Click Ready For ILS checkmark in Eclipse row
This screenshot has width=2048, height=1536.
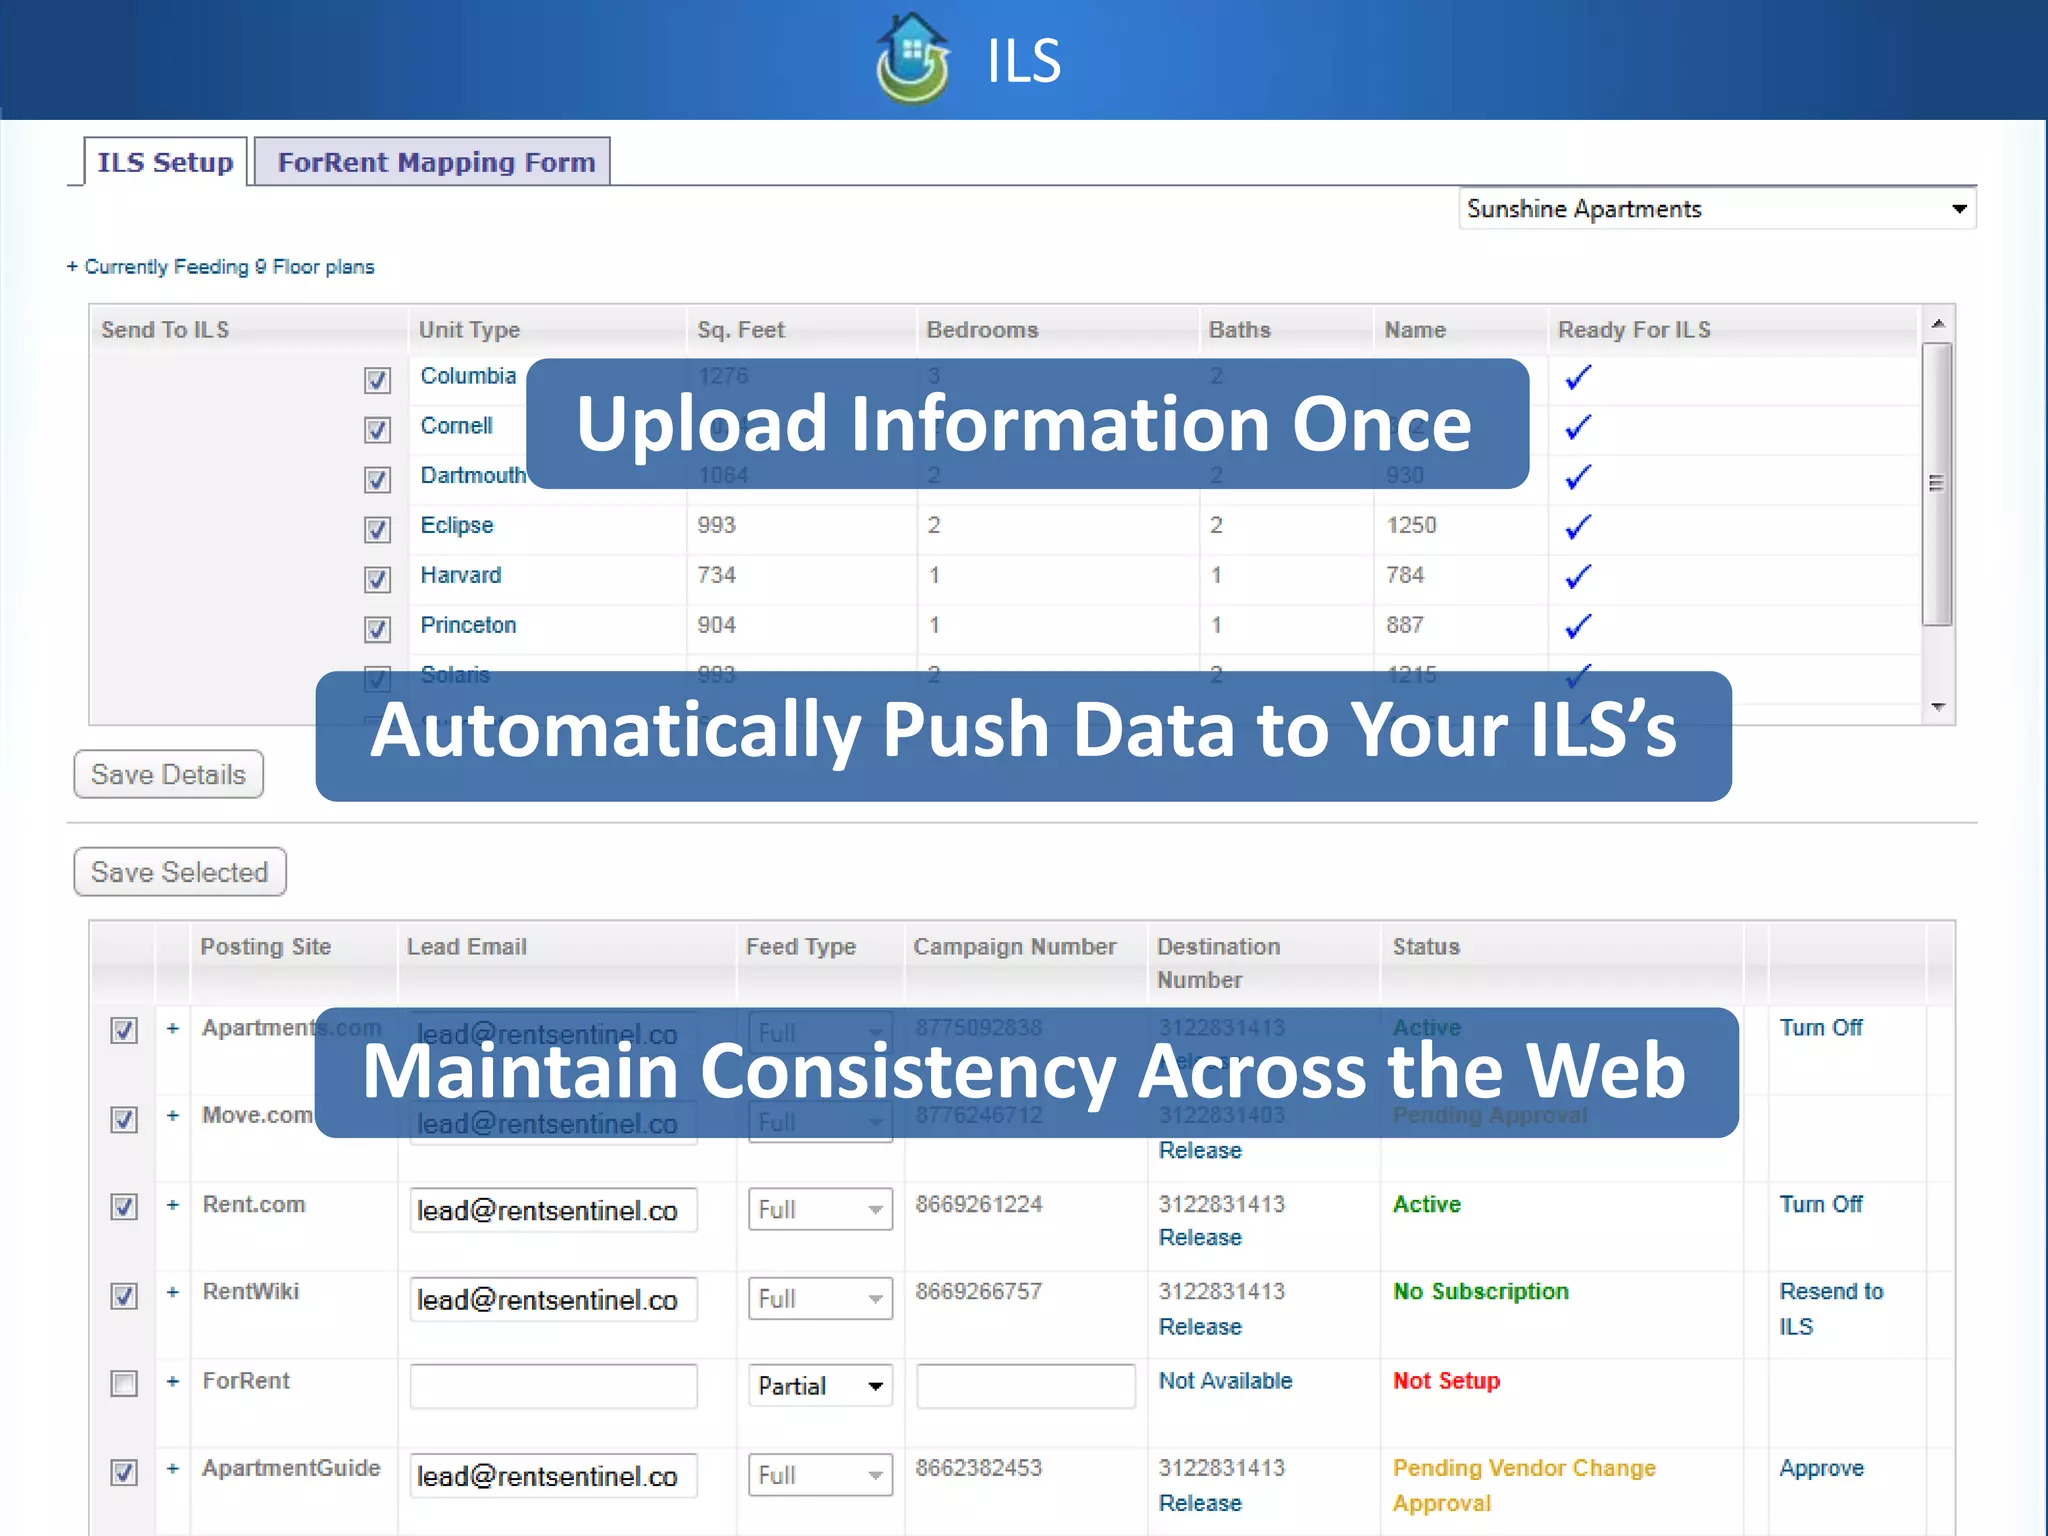coord(1578,527)
